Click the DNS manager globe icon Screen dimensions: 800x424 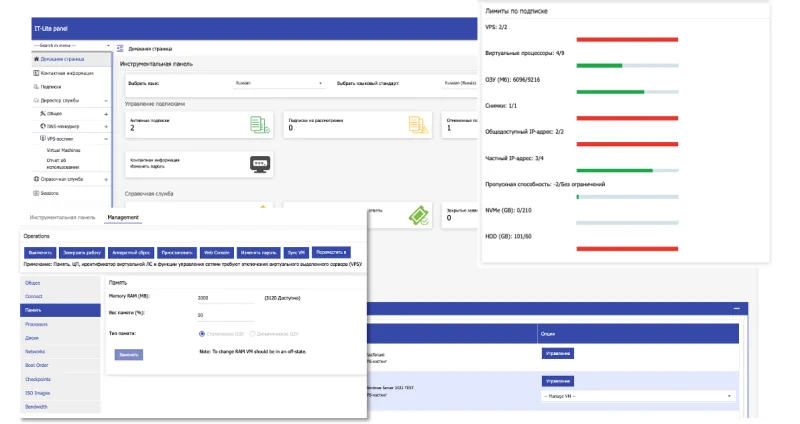point(43,126)
